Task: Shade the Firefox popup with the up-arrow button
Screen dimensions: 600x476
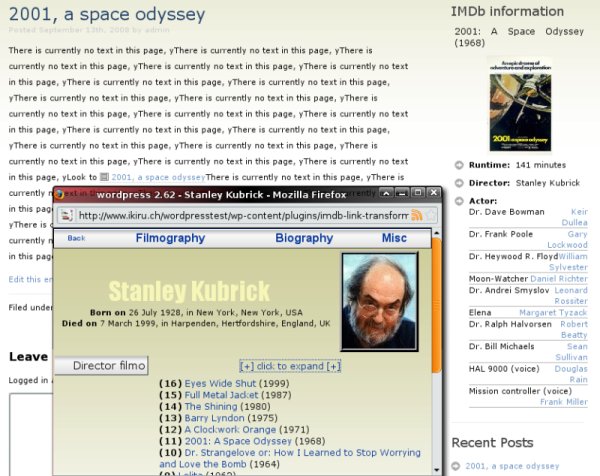Action: [x=386, y=193]
